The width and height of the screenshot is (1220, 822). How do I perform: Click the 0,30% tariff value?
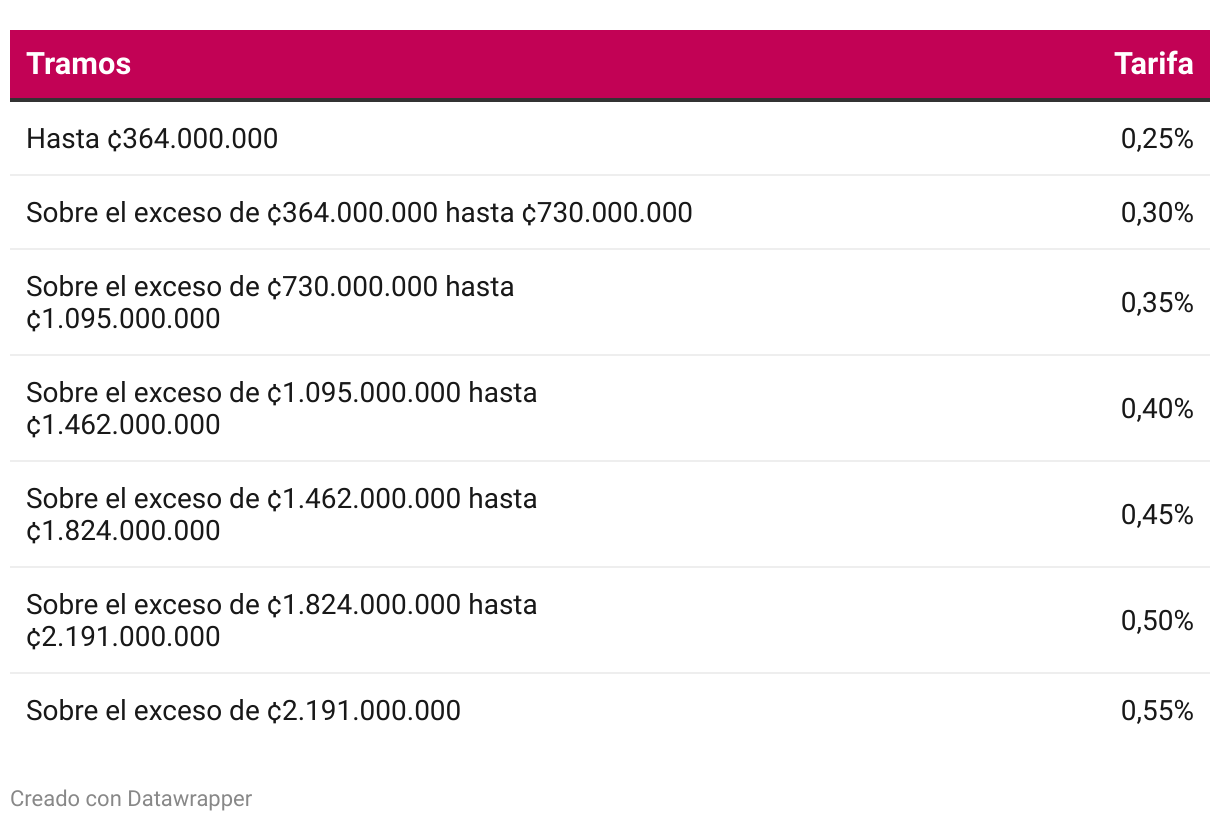(1157, 213)
